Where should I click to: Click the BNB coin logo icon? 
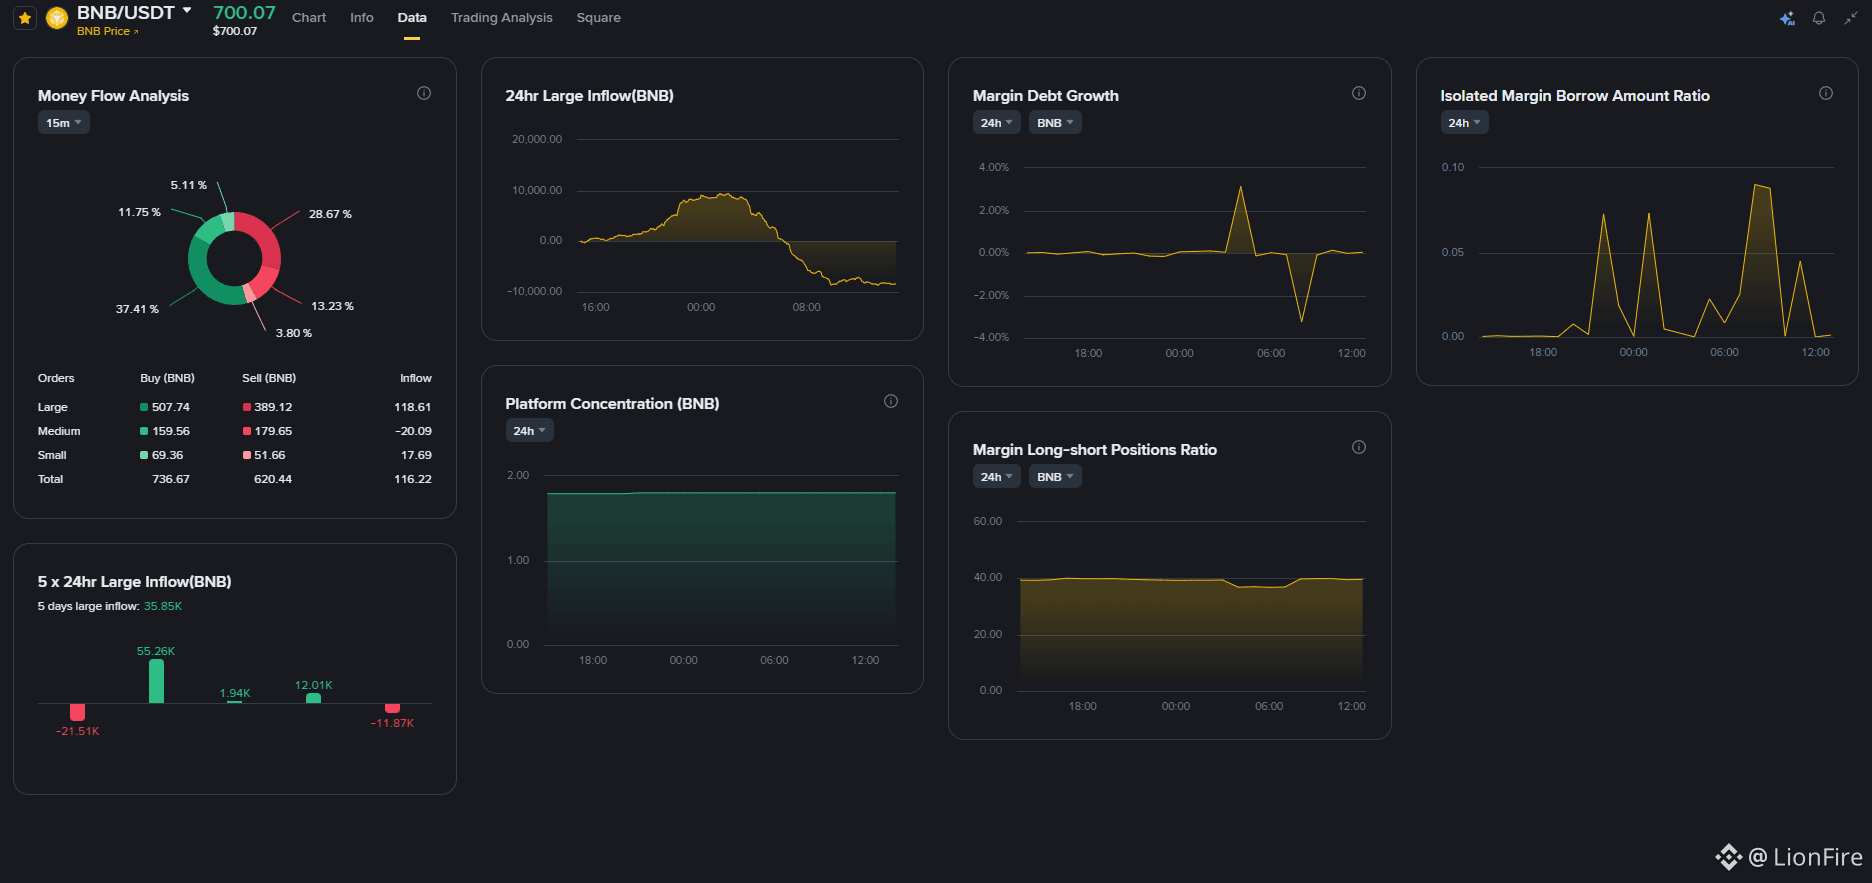click(x=57, y=18)
